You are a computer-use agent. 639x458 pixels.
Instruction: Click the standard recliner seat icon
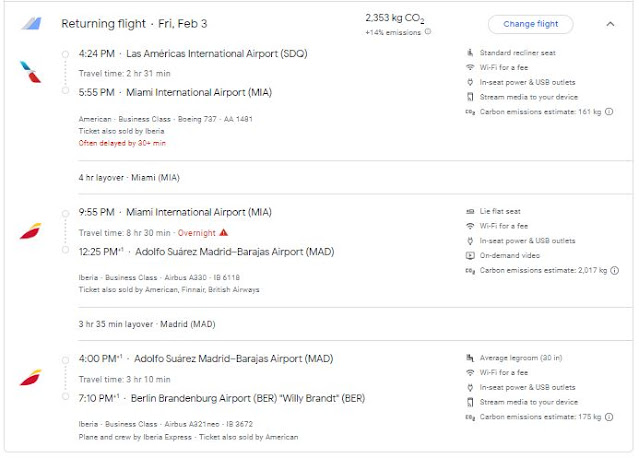470,53
